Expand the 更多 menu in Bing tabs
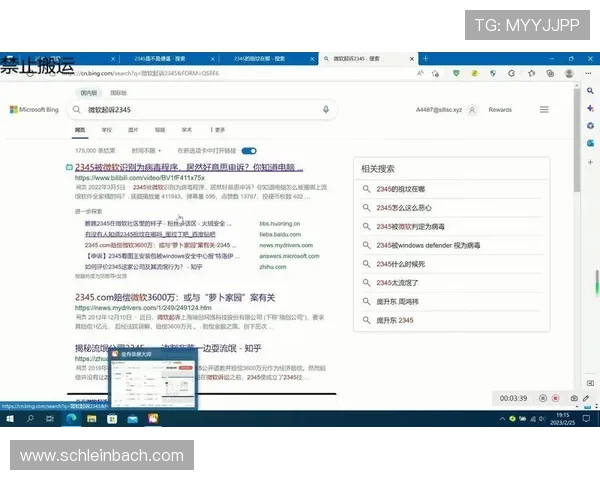Viewport: 600px width, 480px height. point(217,130)
